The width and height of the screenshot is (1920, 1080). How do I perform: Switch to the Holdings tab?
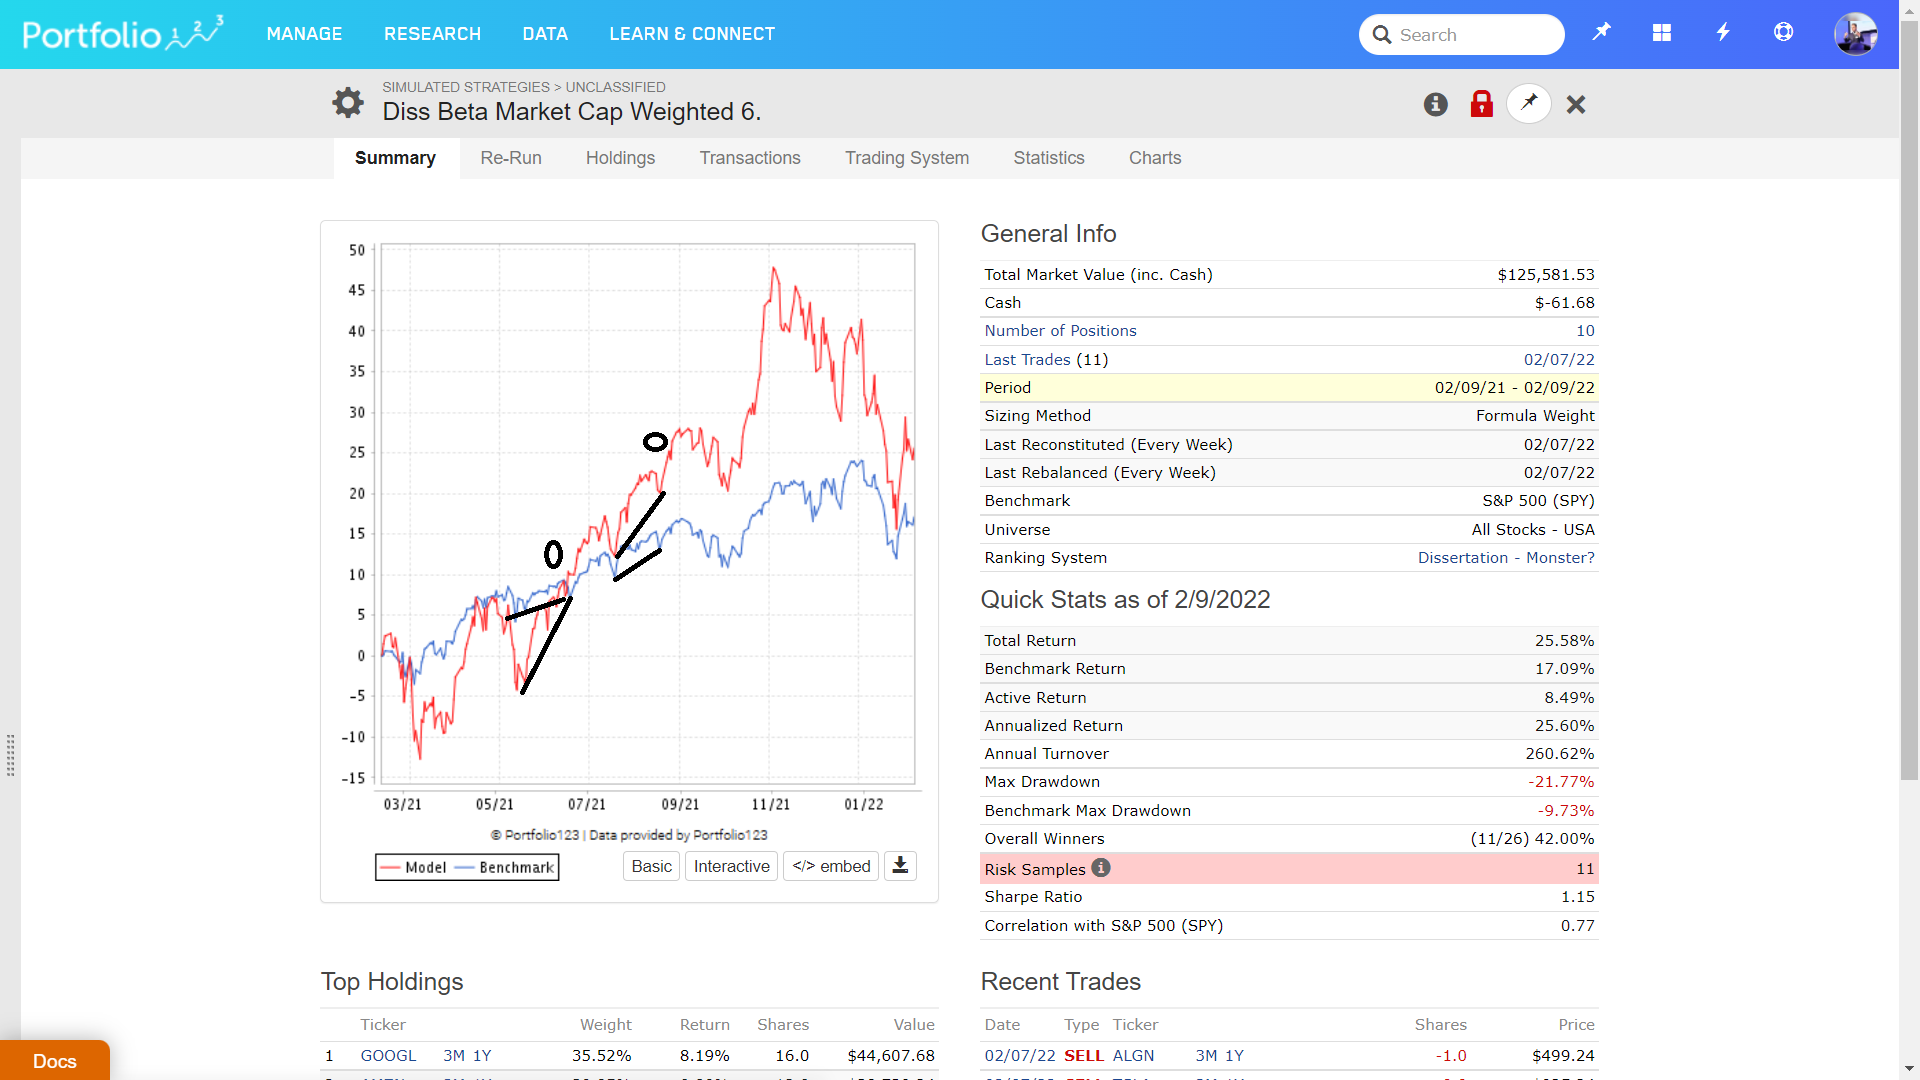(620, 158)
